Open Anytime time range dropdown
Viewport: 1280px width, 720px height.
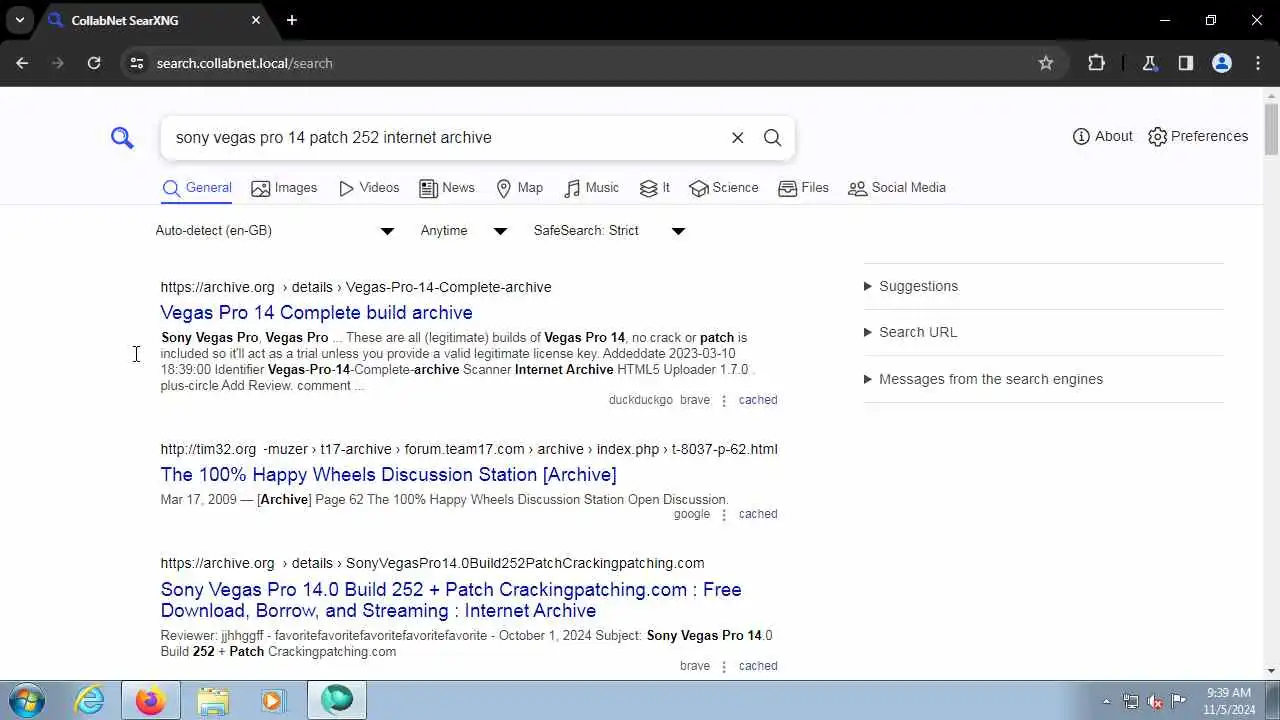(x=464, y=231)
